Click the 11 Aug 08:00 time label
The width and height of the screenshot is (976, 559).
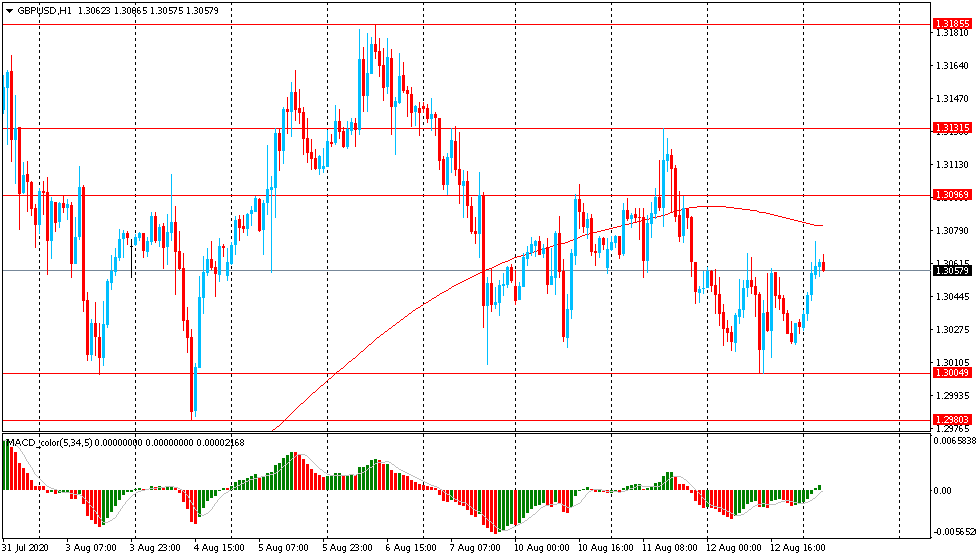click(x=670, y=548)
